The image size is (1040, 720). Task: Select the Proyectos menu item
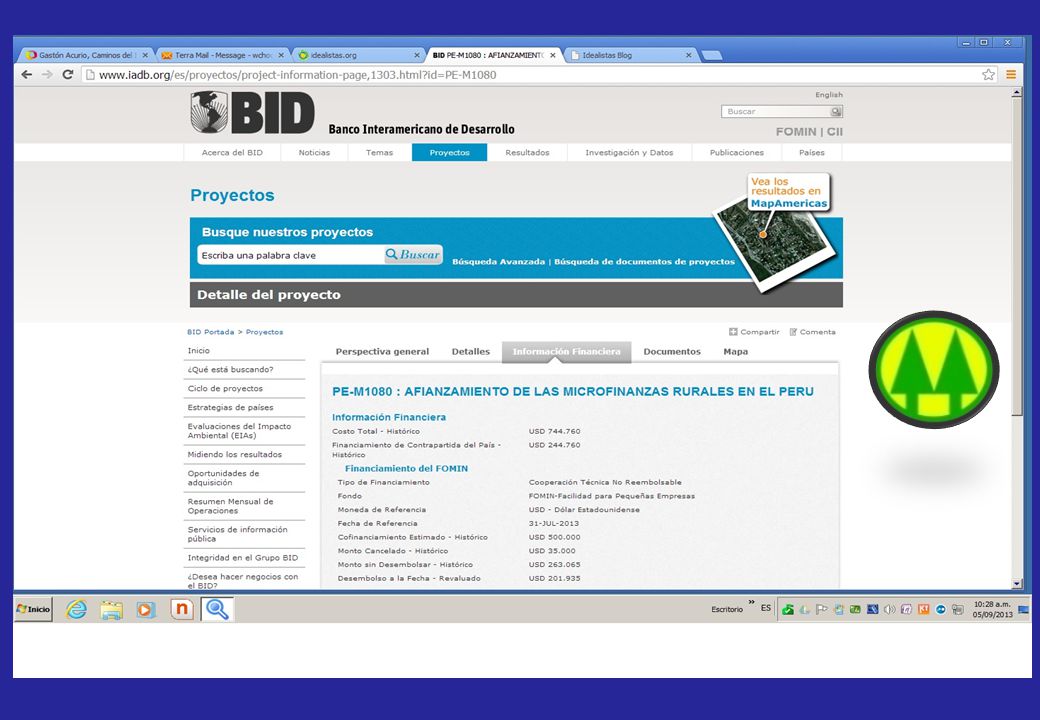click(x=450, y=152)
